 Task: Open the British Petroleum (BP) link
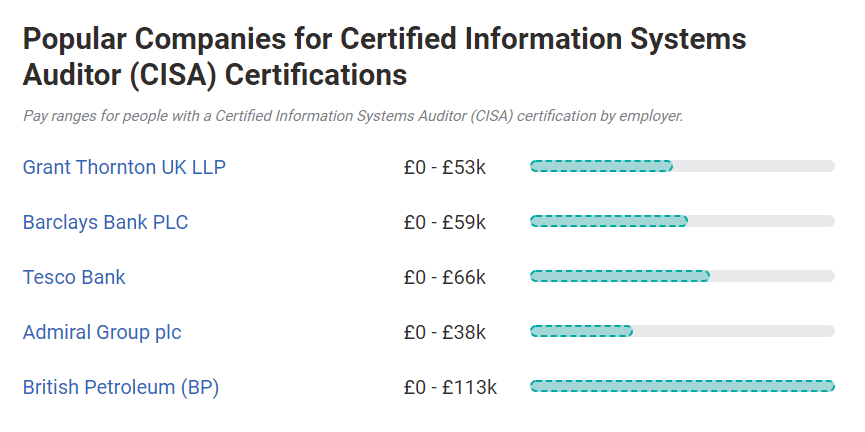121,387
